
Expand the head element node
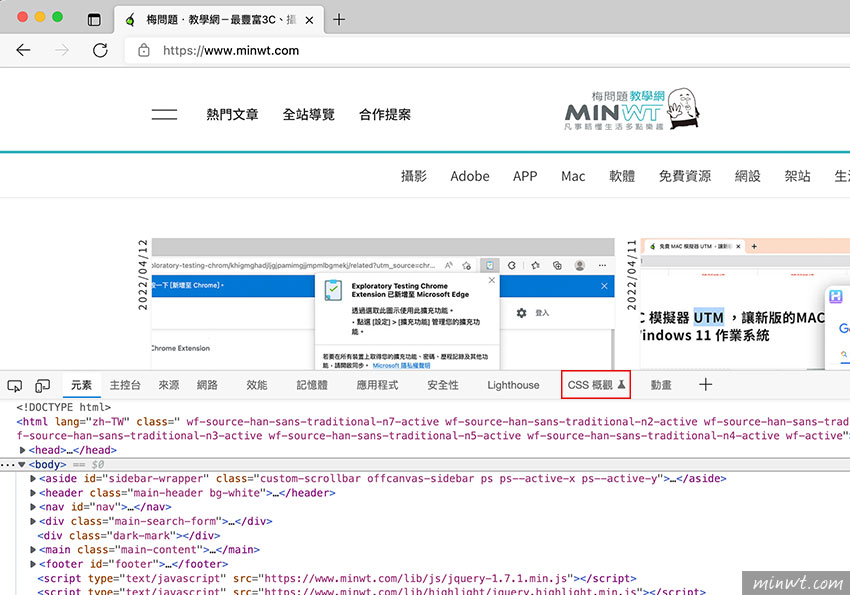pyautogui.click(x=22, y=450)
